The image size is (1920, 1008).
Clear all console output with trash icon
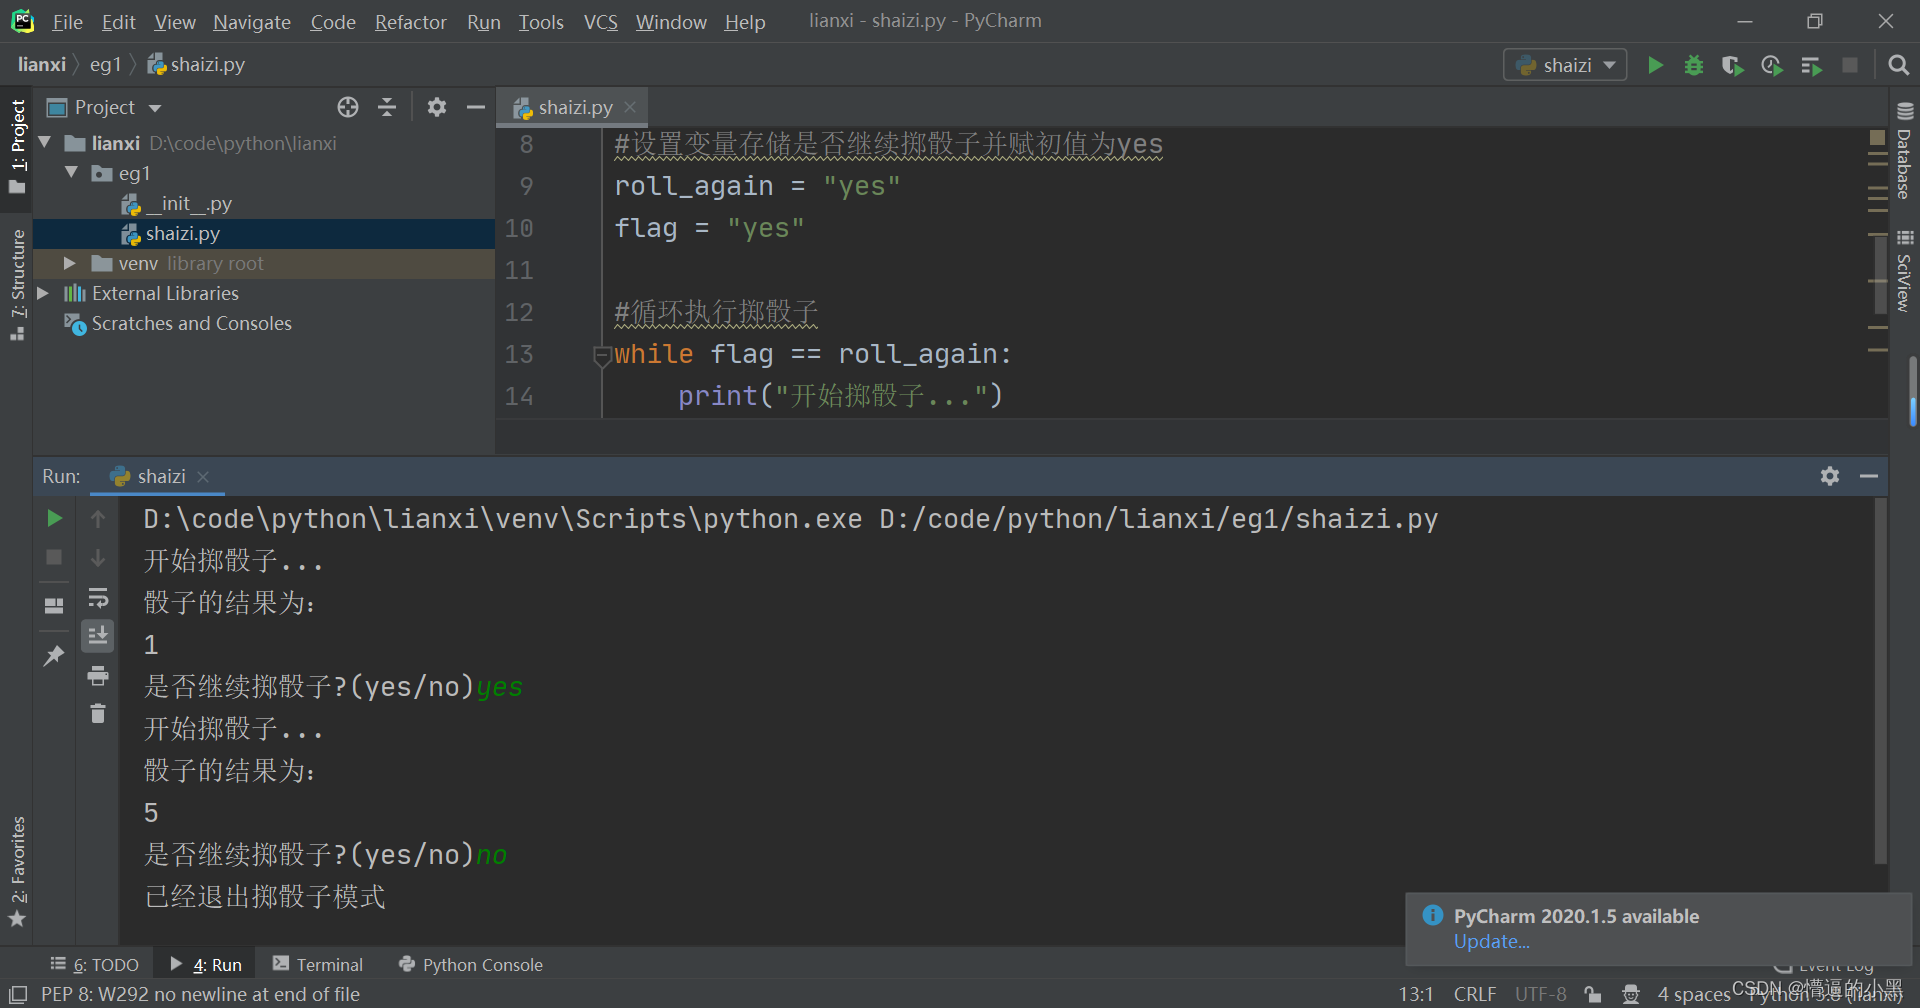click(98, 713)
